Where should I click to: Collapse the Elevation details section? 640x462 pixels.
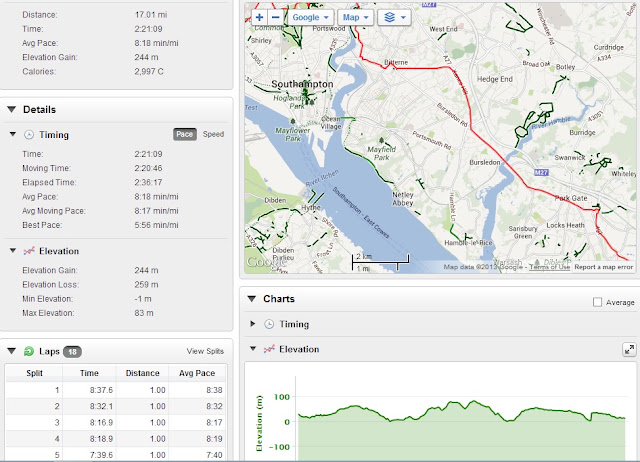click(13, 251)
